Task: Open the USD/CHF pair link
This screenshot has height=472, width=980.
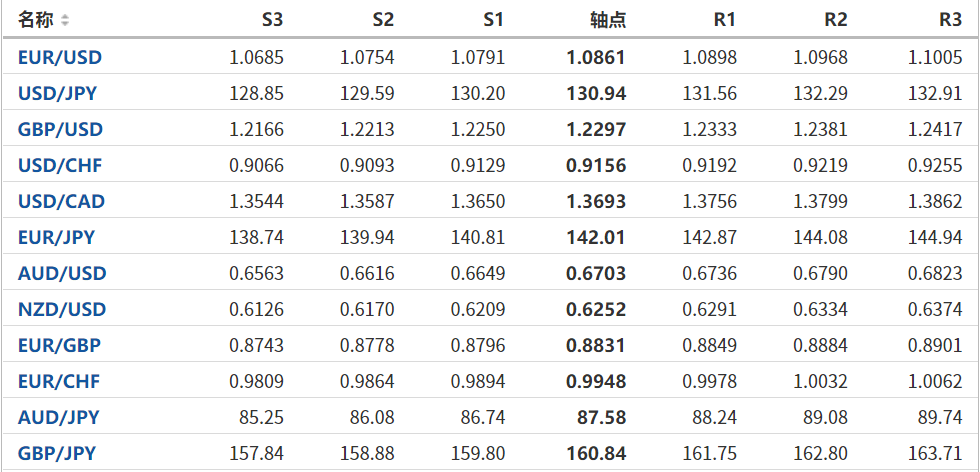Action: click(x=60, y=166)
